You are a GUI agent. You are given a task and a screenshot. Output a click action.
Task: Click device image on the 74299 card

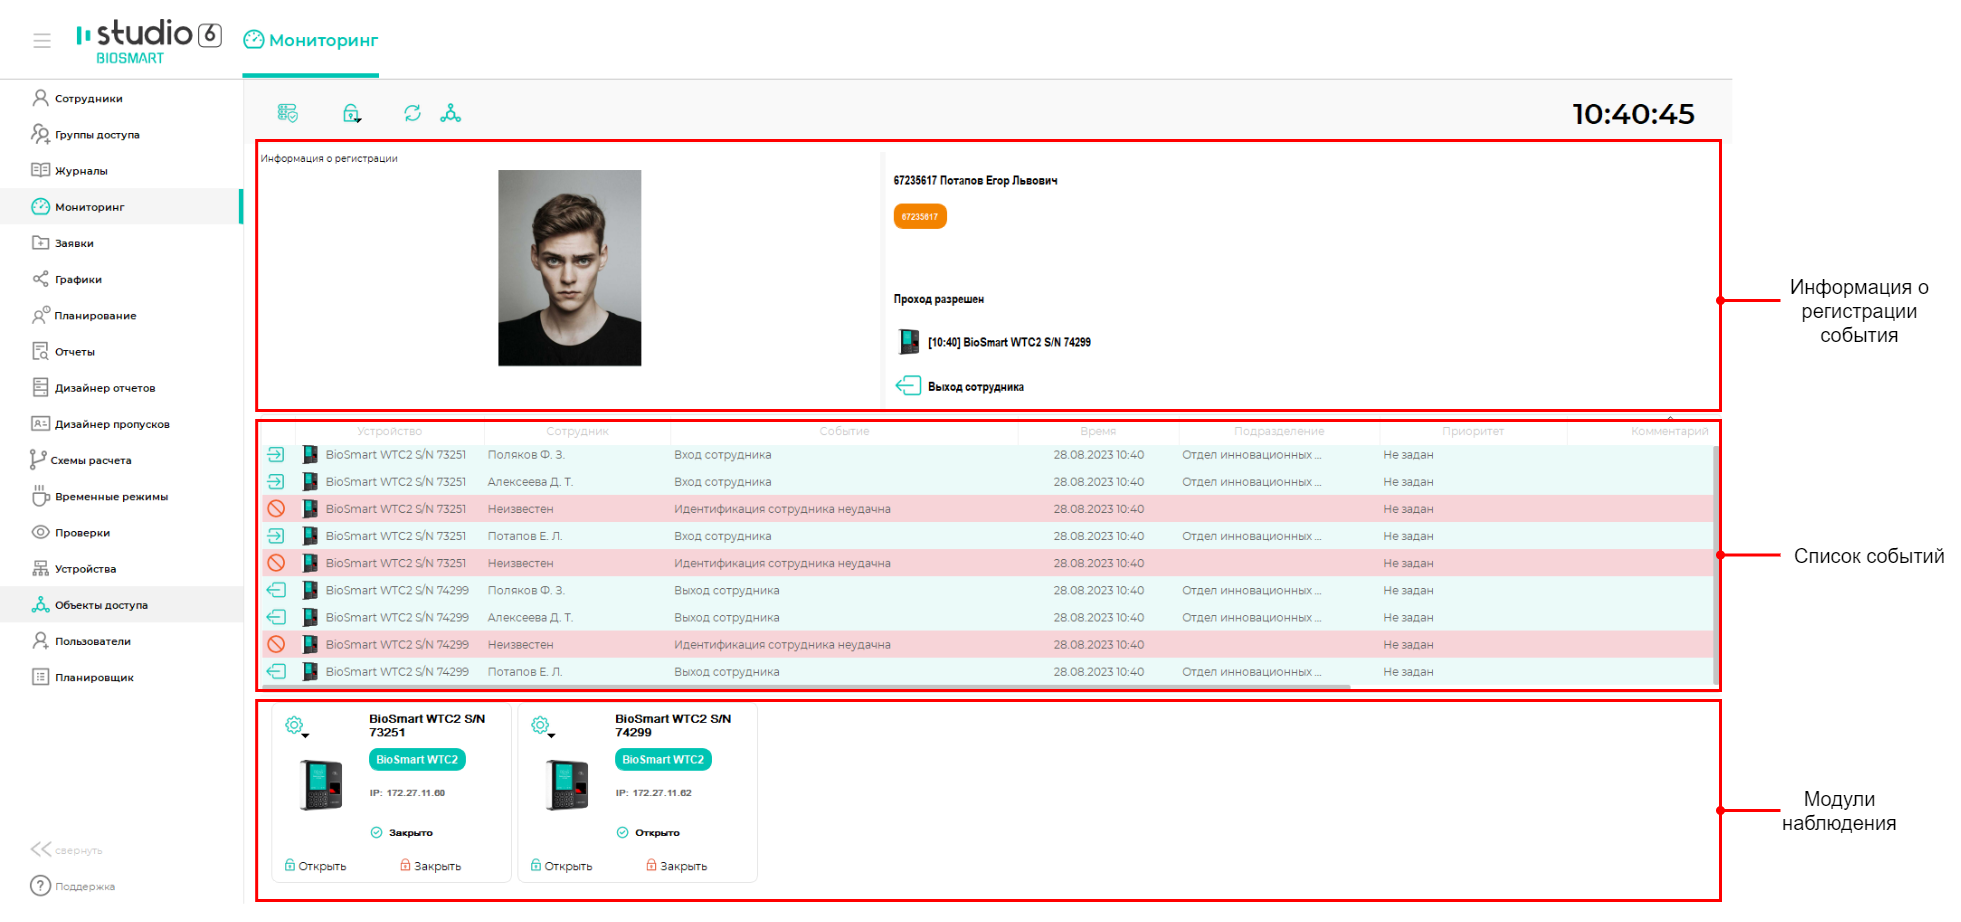(568, 785)
